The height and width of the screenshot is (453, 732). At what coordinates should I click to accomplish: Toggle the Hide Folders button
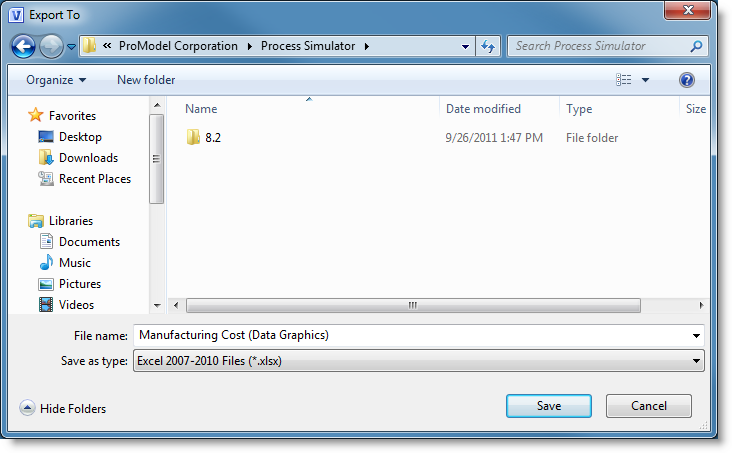click(x=63, y=408)
